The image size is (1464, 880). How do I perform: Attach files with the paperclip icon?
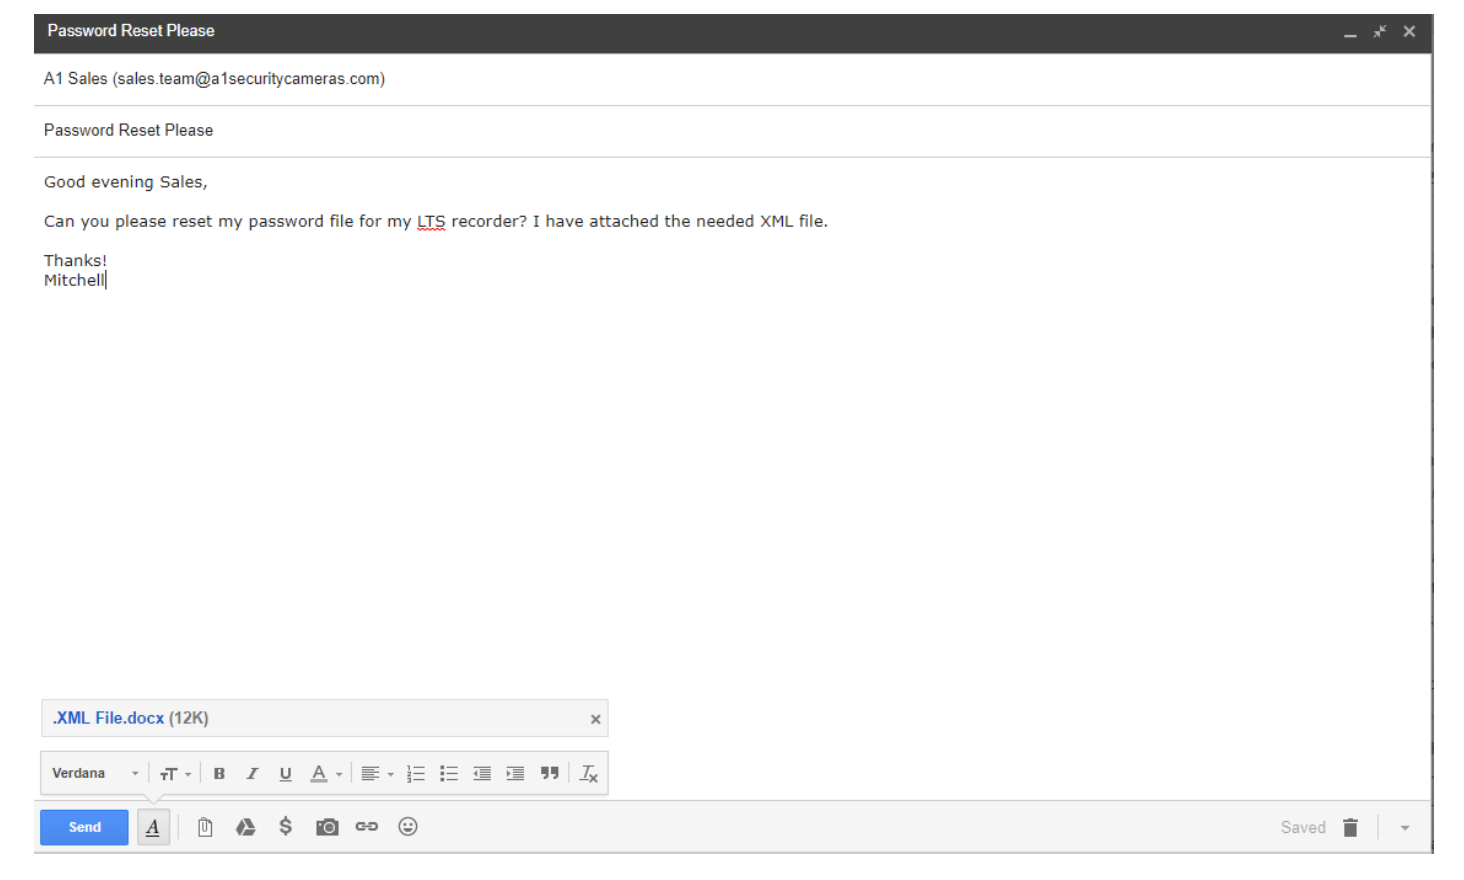(205, 827)
